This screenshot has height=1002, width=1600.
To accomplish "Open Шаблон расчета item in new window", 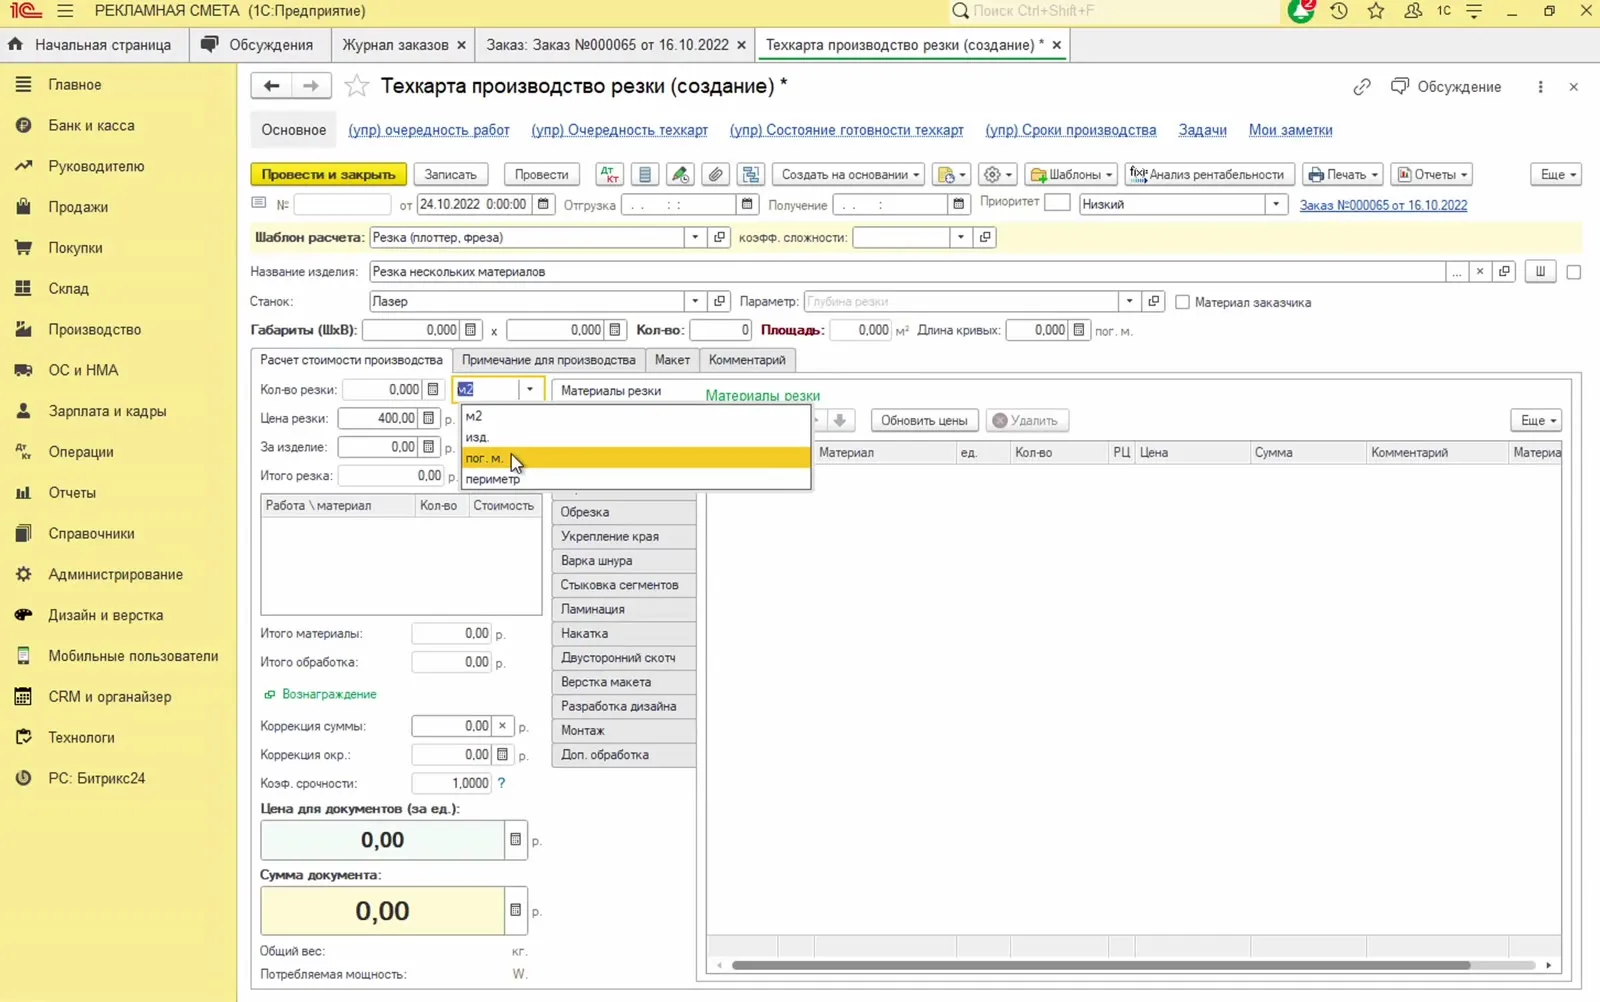I will click(719, 237).
